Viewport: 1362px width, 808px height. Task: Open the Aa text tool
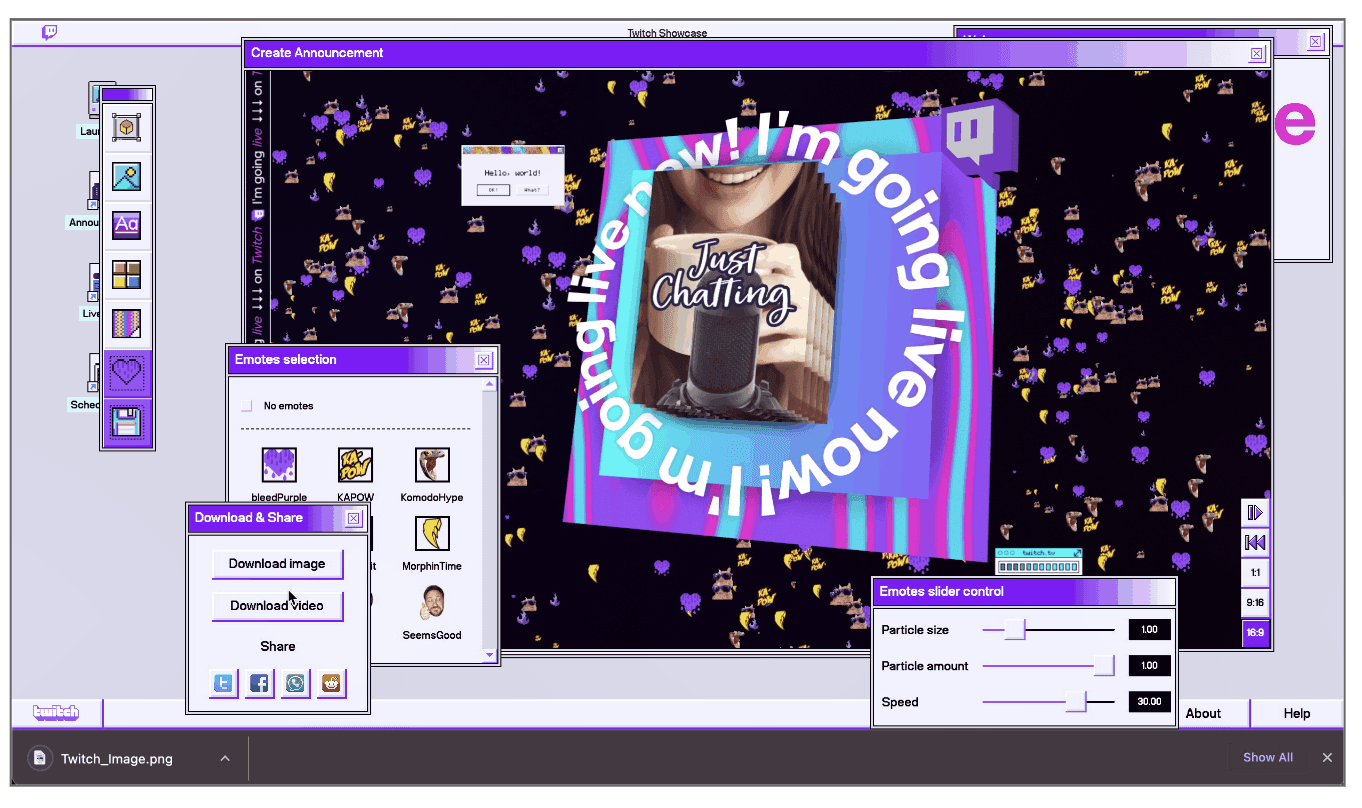[127, 225]
